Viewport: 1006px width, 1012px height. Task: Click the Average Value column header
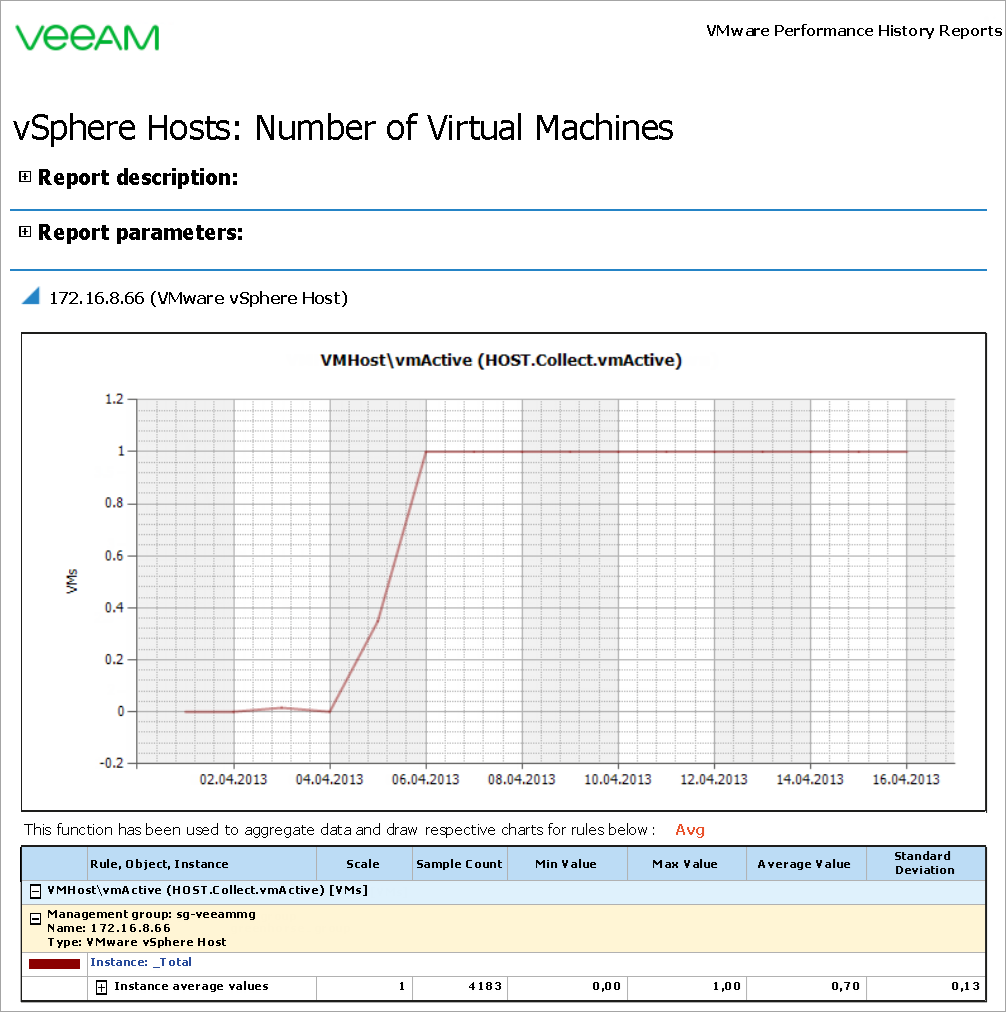(804, 864)
